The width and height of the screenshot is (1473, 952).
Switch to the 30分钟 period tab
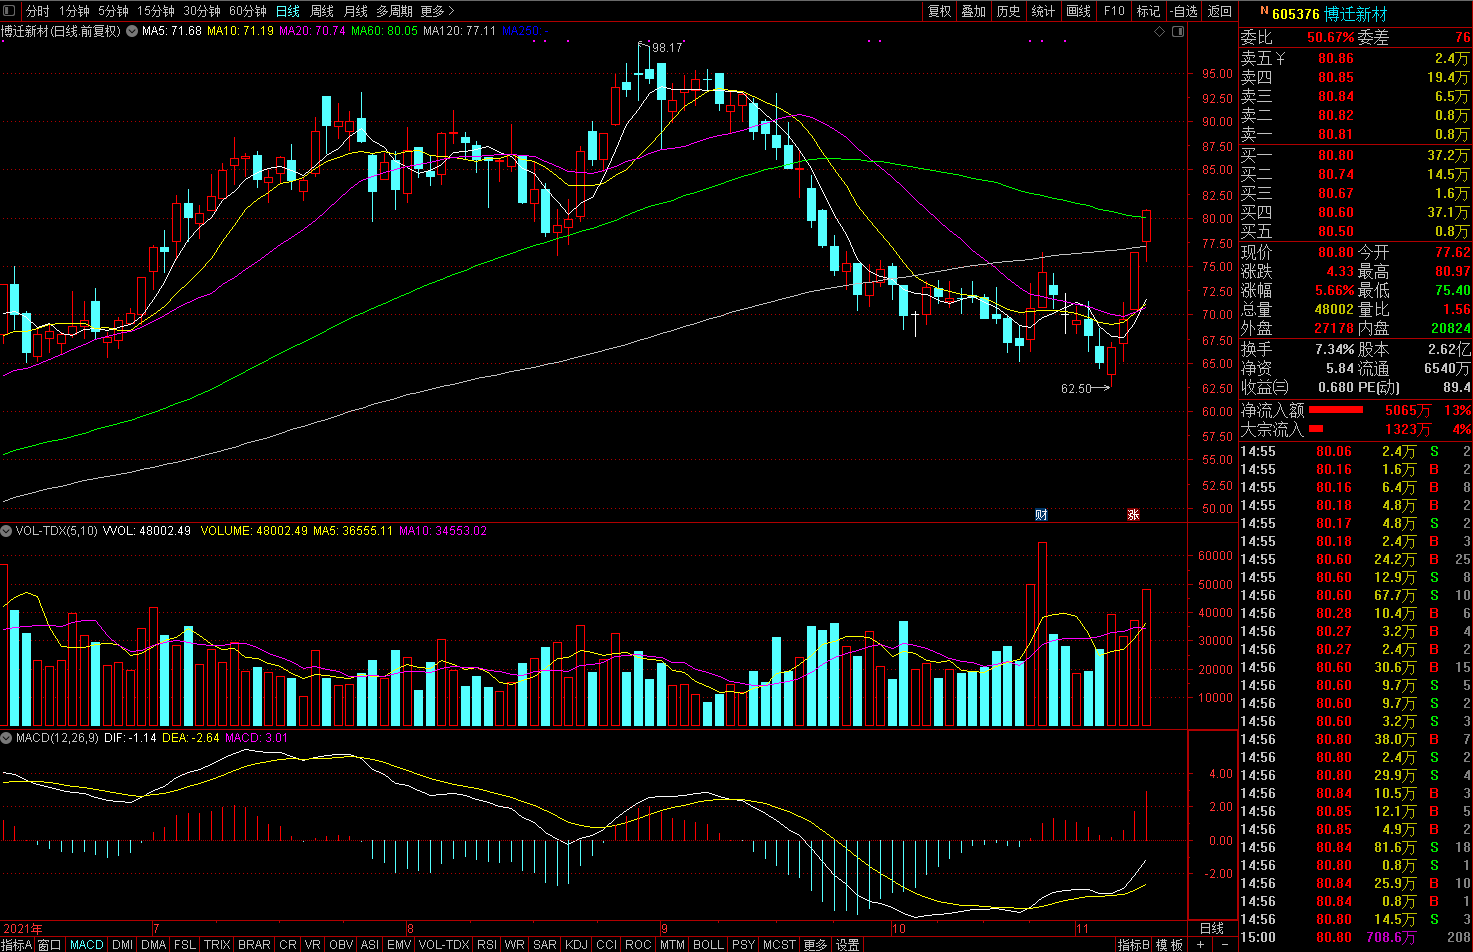point(202,11)
